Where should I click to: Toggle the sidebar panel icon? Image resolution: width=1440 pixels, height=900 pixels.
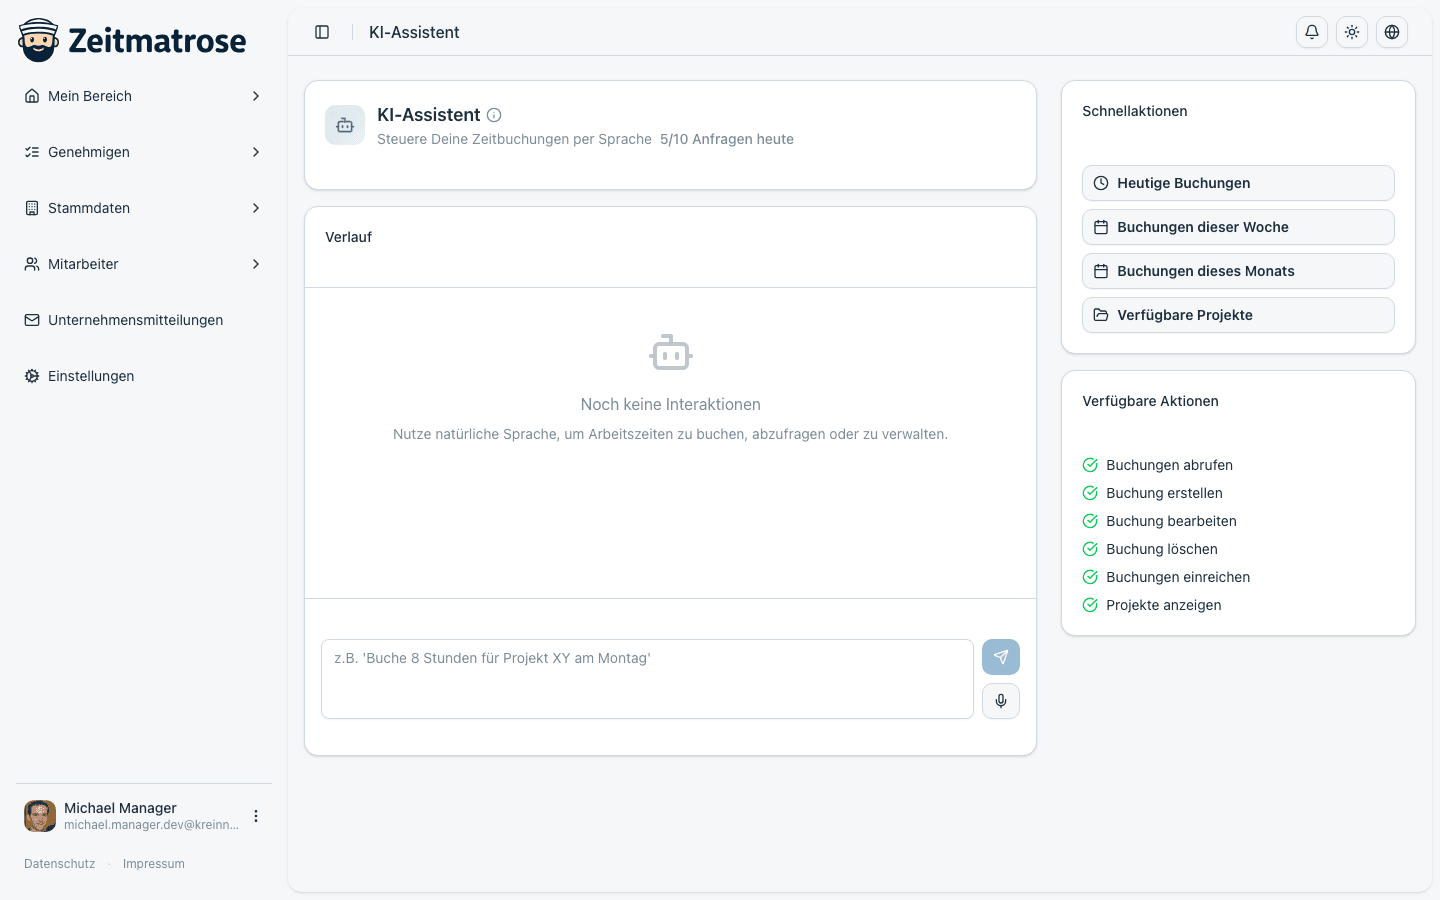click(x=322, y=32)
